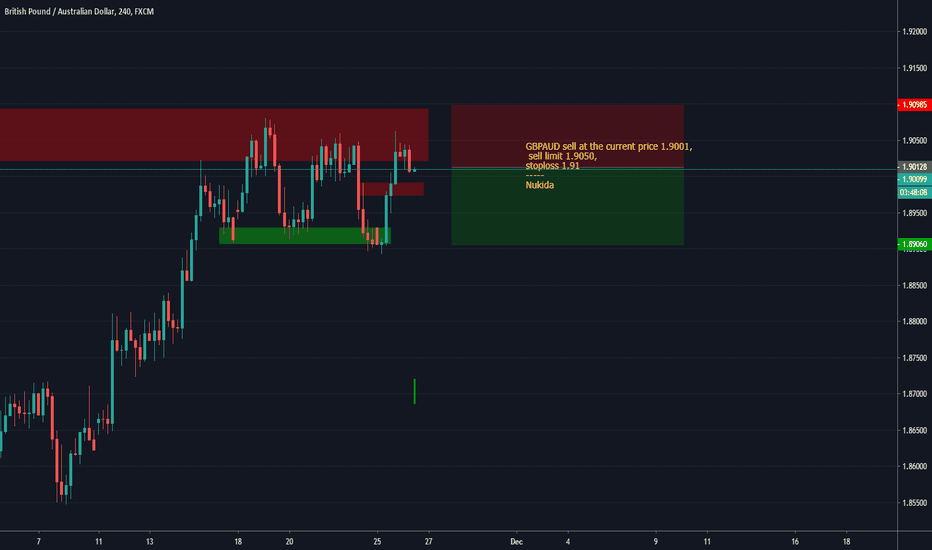
Task: Click the 1.88000 price axis label
Action: click(x=914, y=321)
